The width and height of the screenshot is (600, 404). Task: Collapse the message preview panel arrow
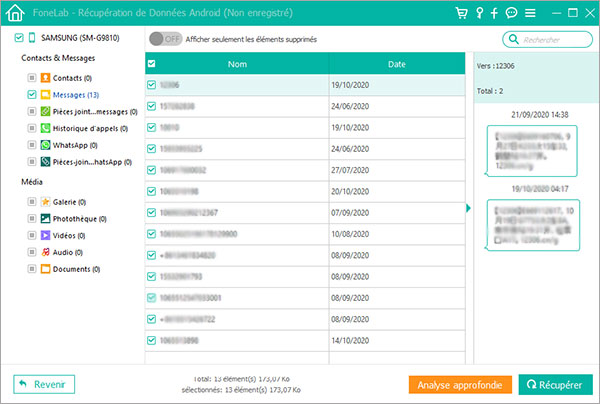click(467, 208)
